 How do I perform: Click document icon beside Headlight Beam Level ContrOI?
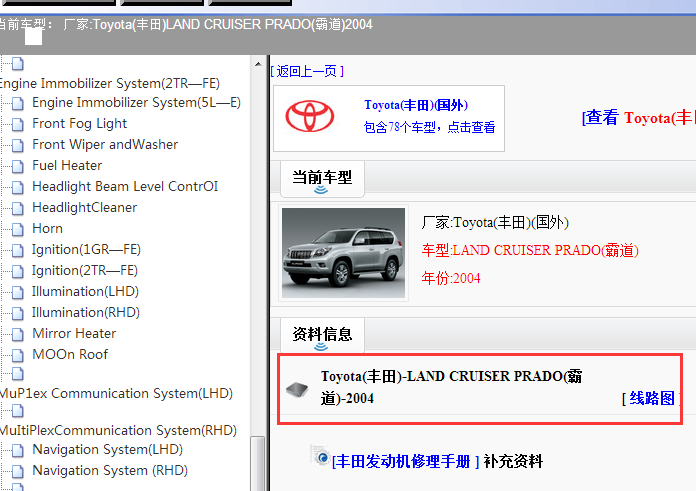(x=18, y=187)
